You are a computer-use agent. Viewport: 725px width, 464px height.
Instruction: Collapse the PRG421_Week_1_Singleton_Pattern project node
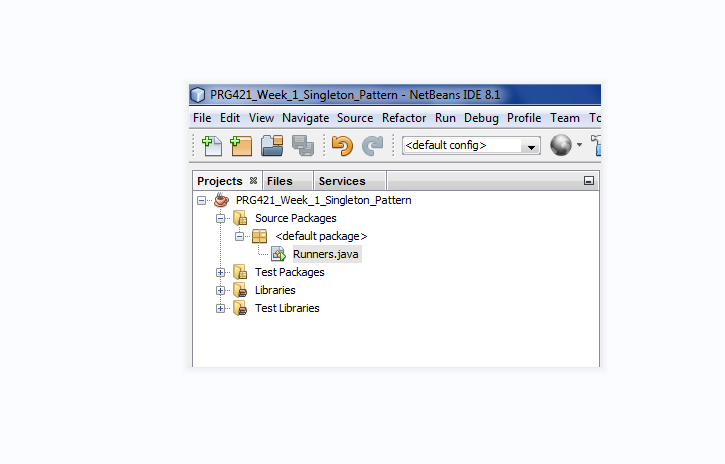(201, 201)
